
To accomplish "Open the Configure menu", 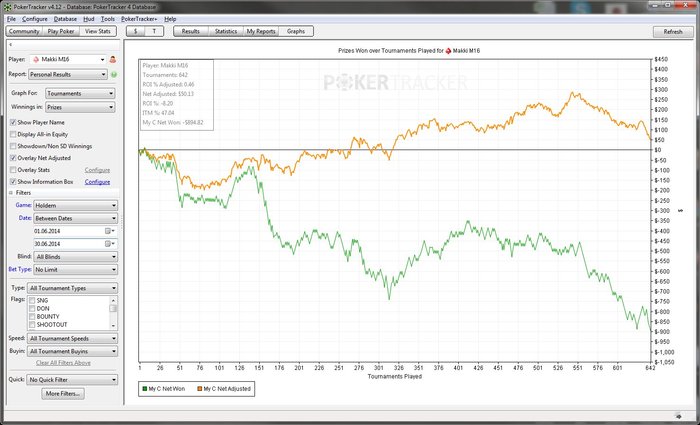I will (x=35, y=19).
